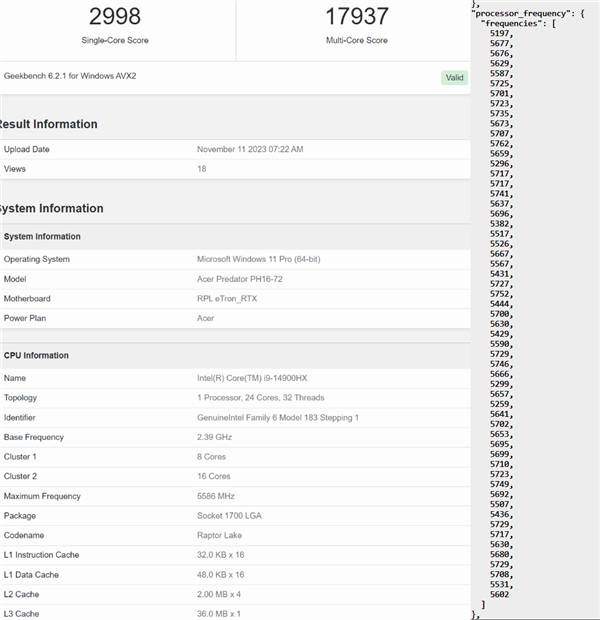Select the 17937 Multi-Core Score value
Viewport: 600px width, 620px height.
pos(357,16)
